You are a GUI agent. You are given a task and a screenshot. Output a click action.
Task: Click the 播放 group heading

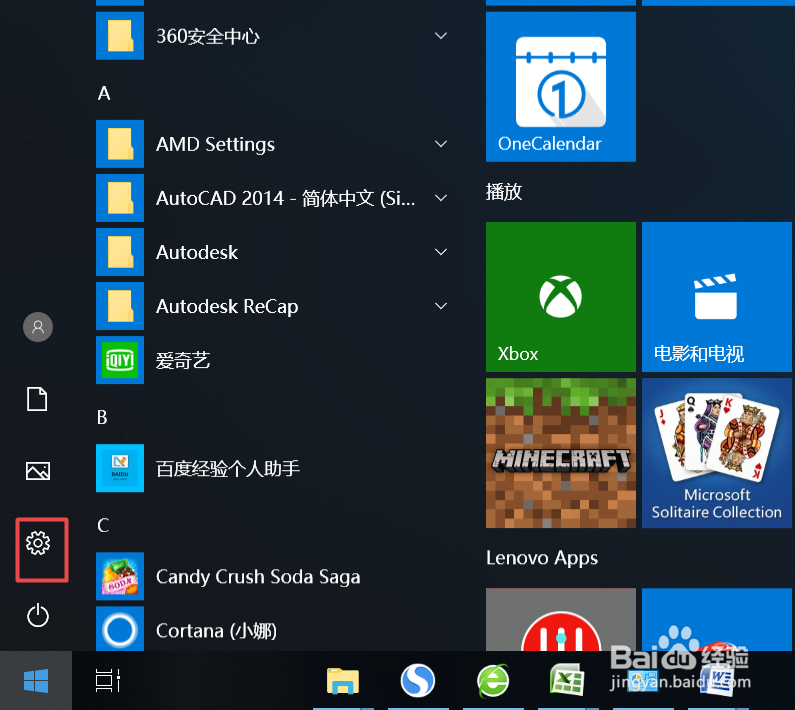coord(504,192)
